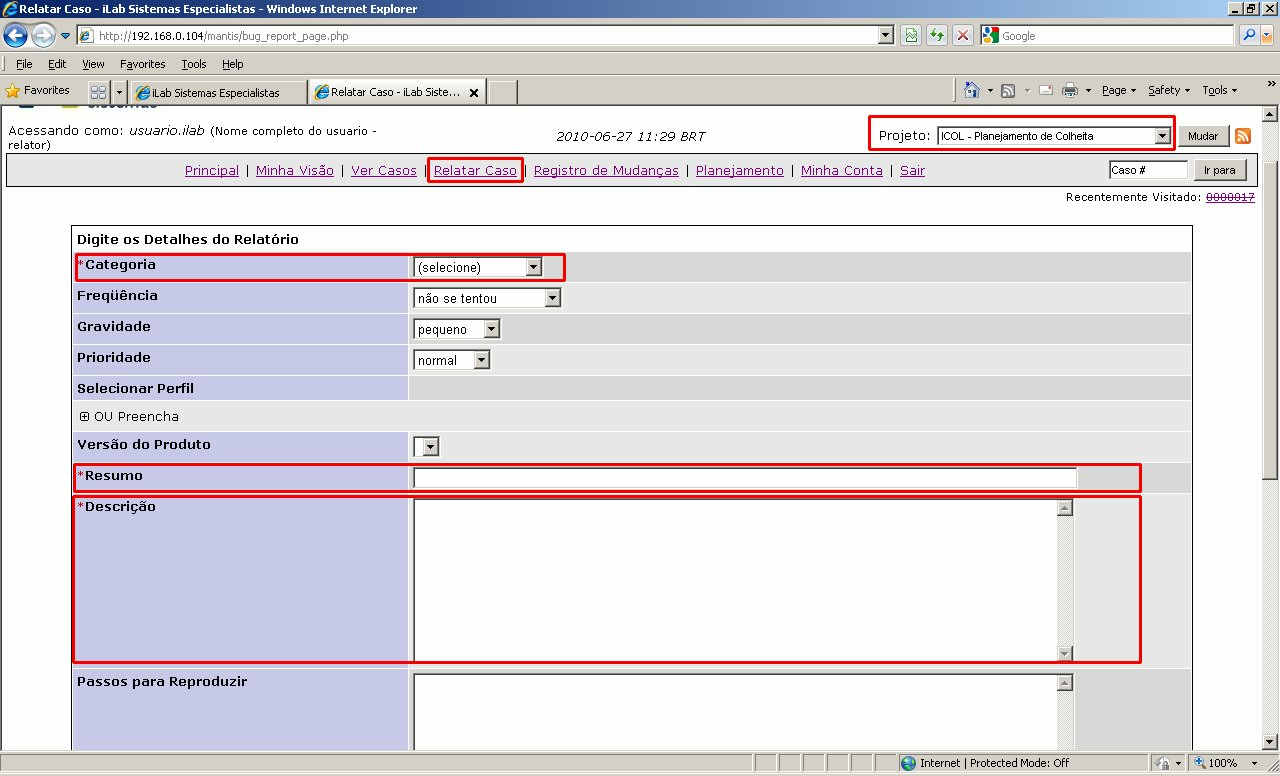Click the Refresh page icon
Viewport: 1280px width, 776px height.
coord(937,36)
